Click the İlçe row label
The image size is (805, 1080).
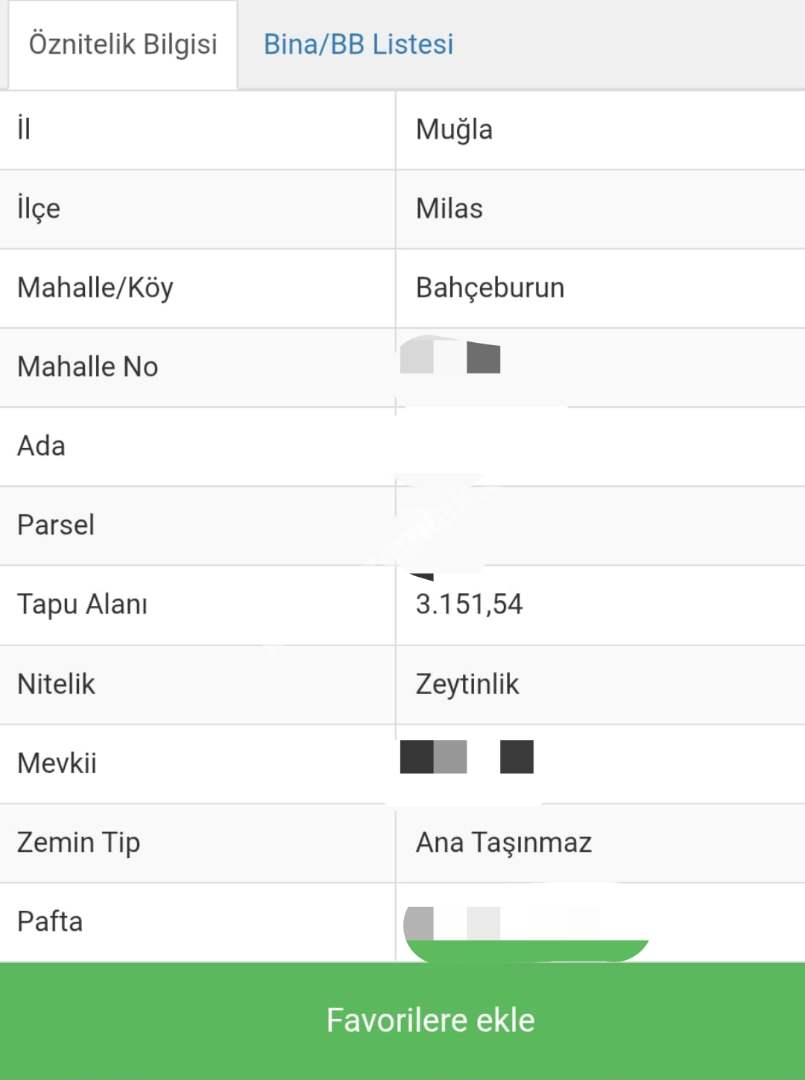pos(39,209)
